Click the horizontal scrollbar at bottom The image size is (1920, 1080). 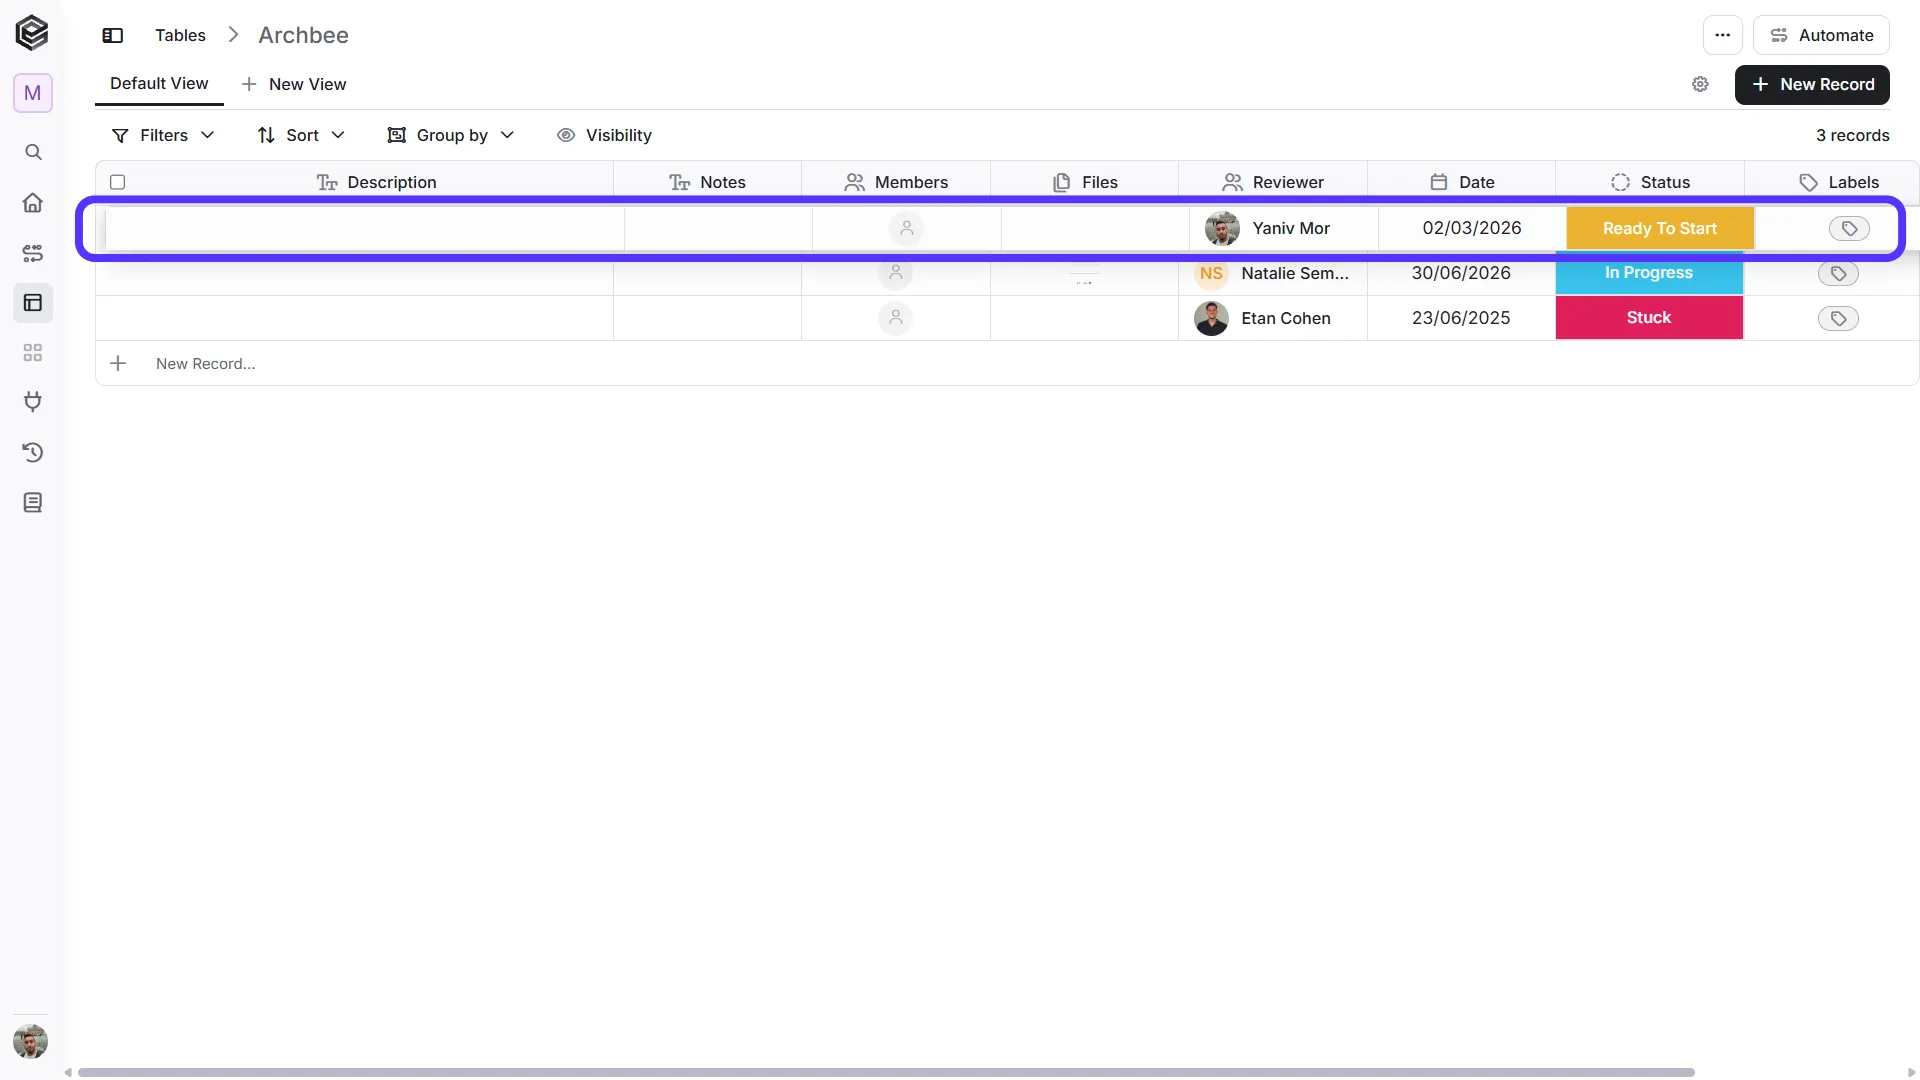pos(886,1072)
